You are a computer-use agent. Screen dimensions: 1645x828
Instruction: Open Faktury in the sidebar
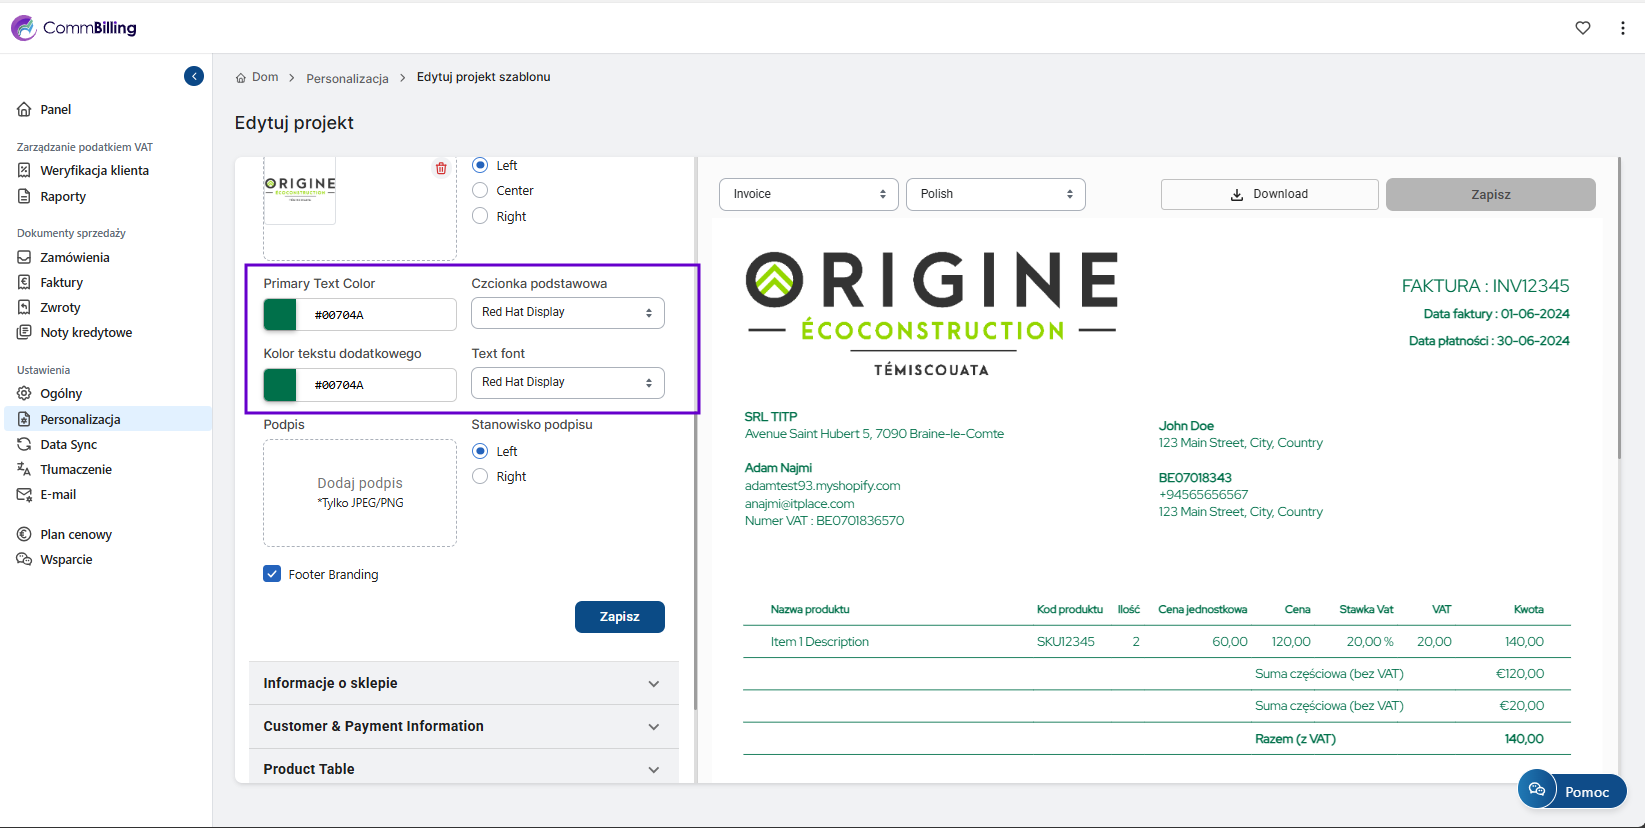click(61, 283)
